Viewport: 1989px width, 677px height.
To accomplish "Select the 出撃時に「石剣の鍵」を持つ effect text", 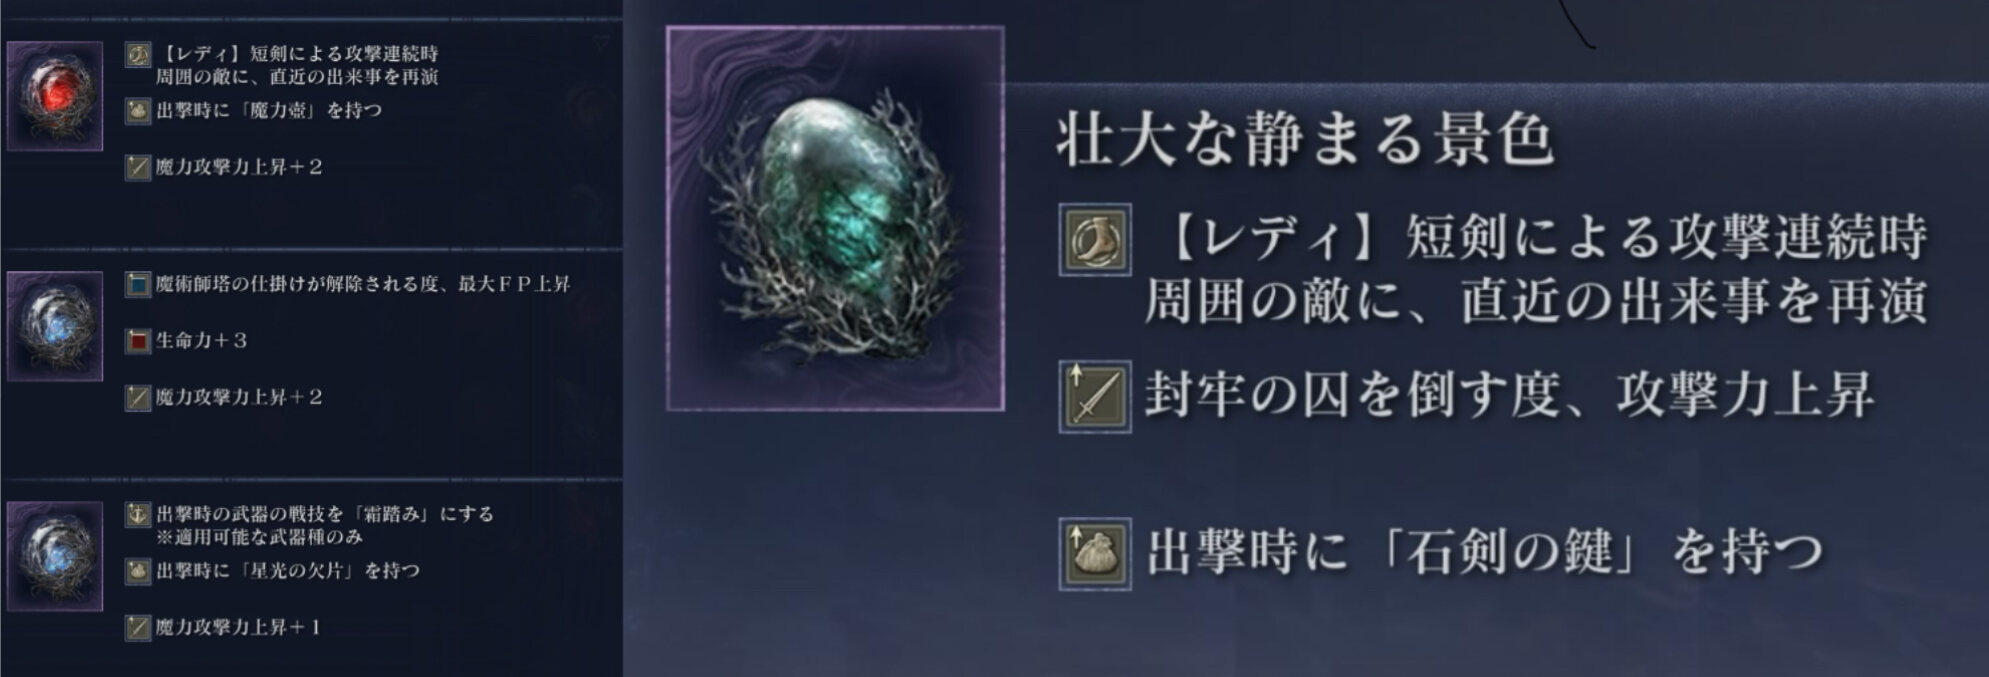I will pyautogui.click(x=1485, y=552).
